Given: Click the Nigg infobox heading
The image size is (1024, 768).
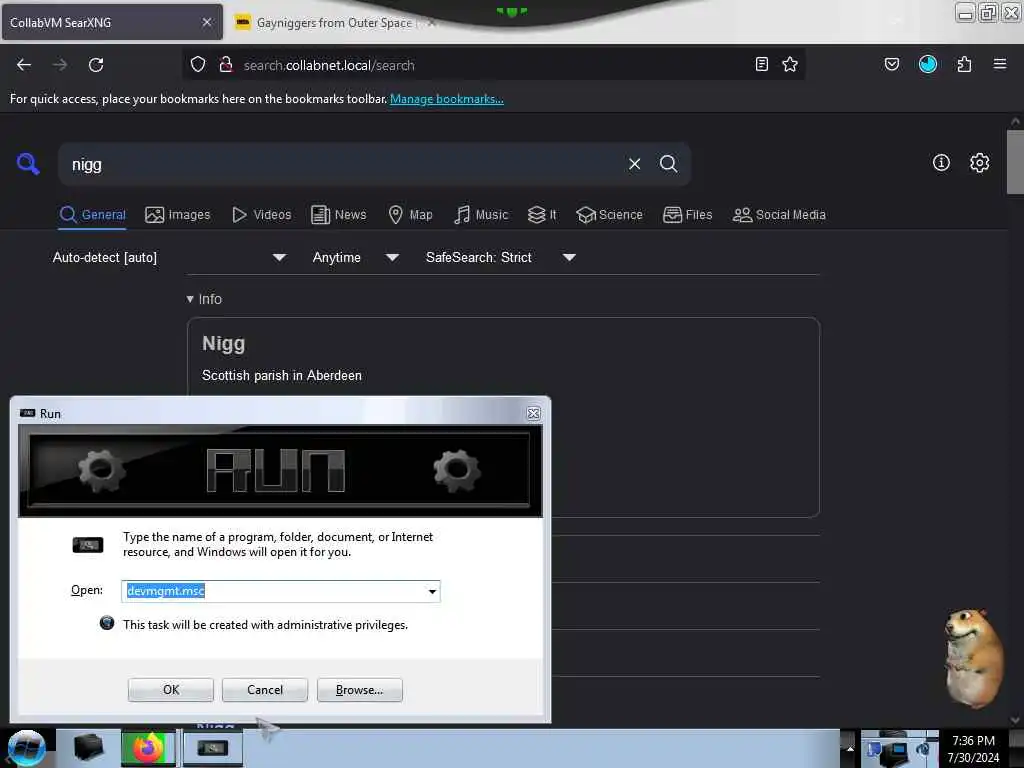Looking at the screenshot, I should pyautogui.click(x=223, y=344).
